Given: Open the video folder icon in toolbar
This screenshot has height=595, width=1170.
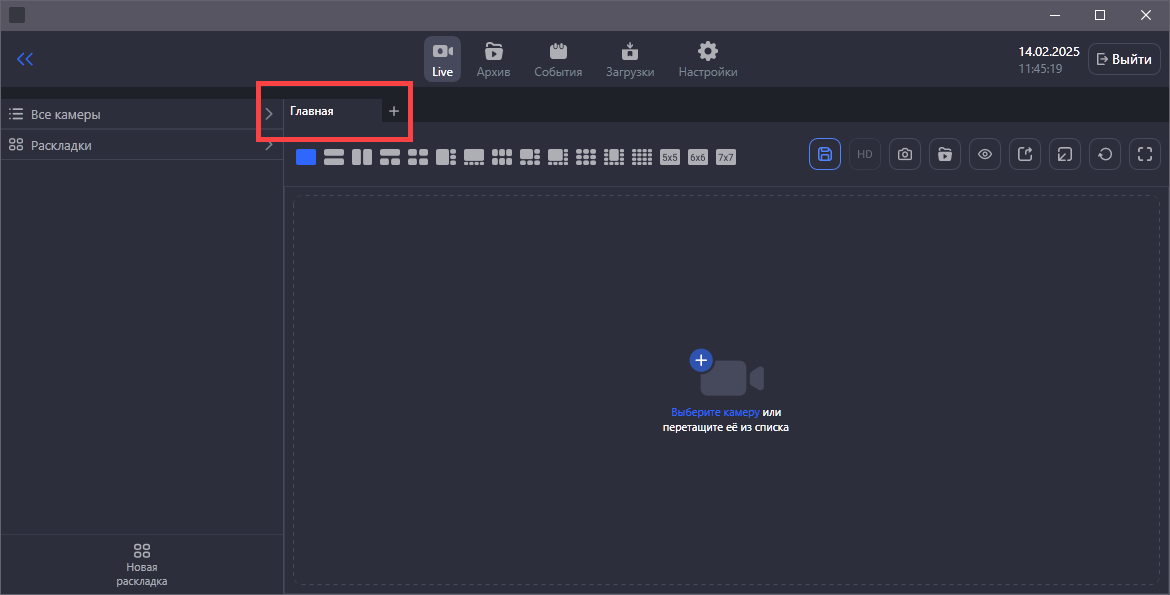Looking at the screenshot, I should [944, 154].
